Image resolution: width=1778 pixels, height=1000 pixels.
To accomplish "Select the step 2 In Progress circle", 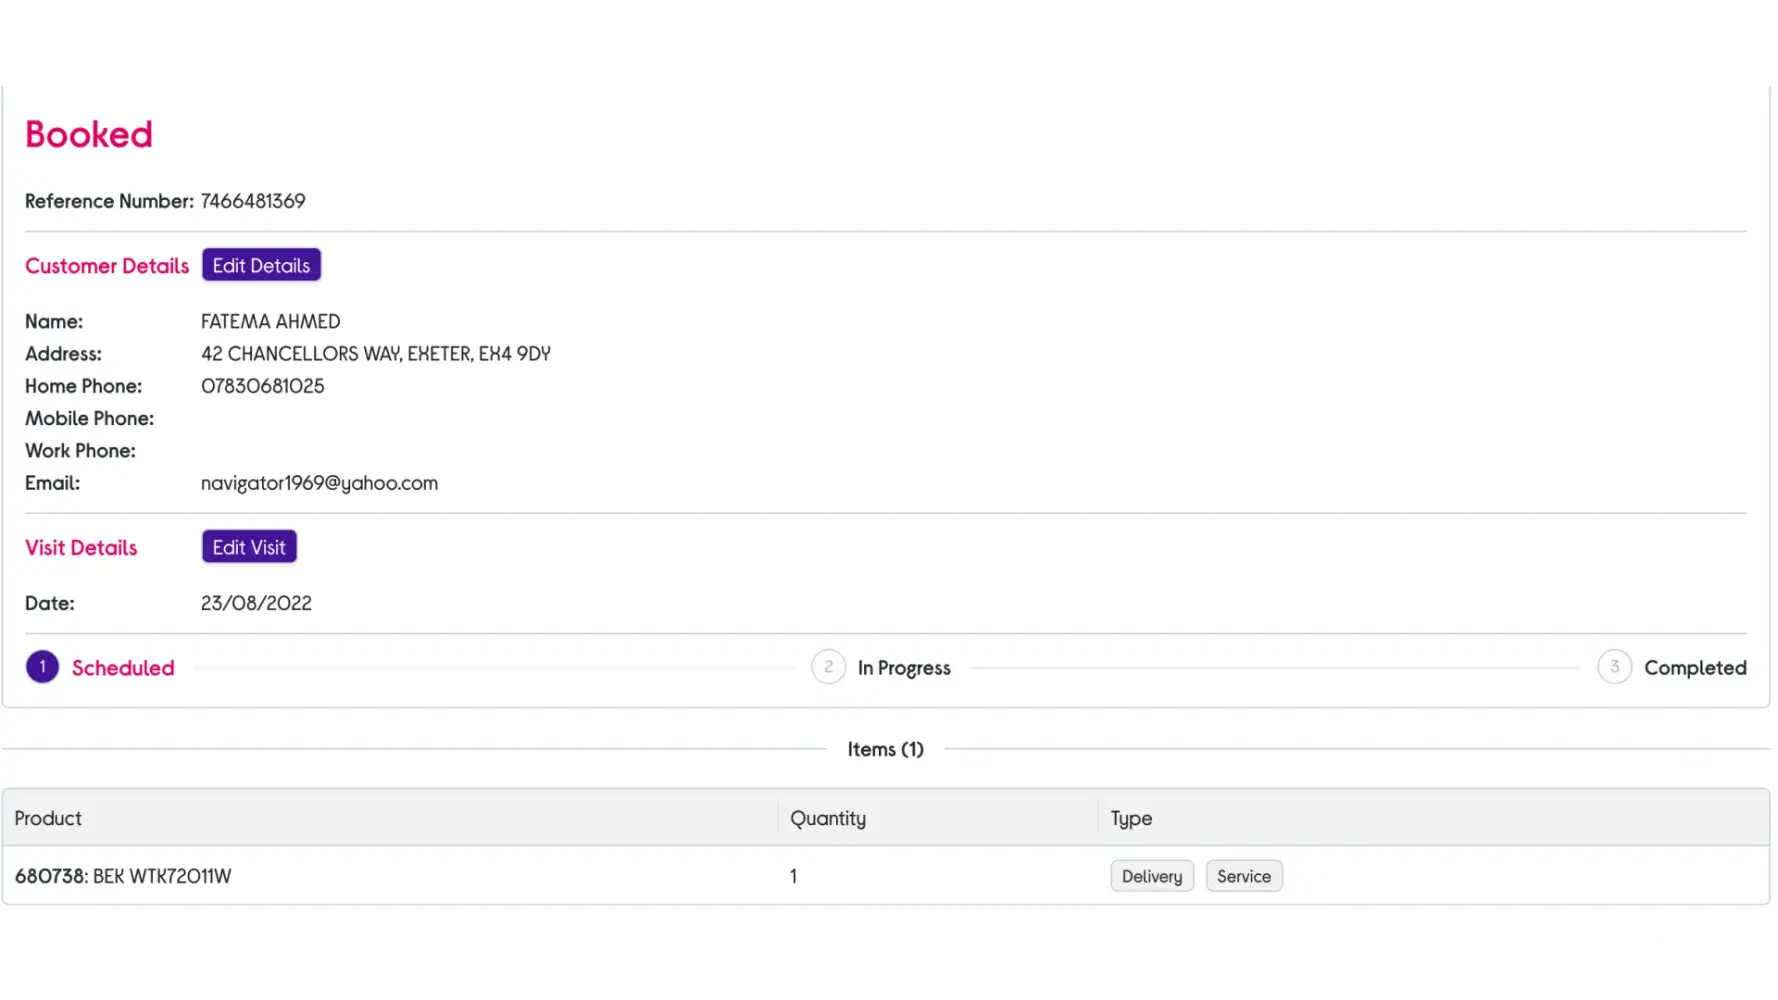I will coord(828,667).
